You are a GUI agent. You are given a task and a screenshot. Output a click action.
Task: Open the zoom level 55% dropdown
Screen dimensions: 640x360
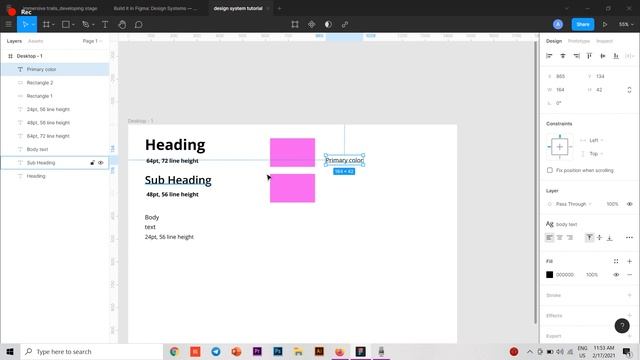pos(626,24)
